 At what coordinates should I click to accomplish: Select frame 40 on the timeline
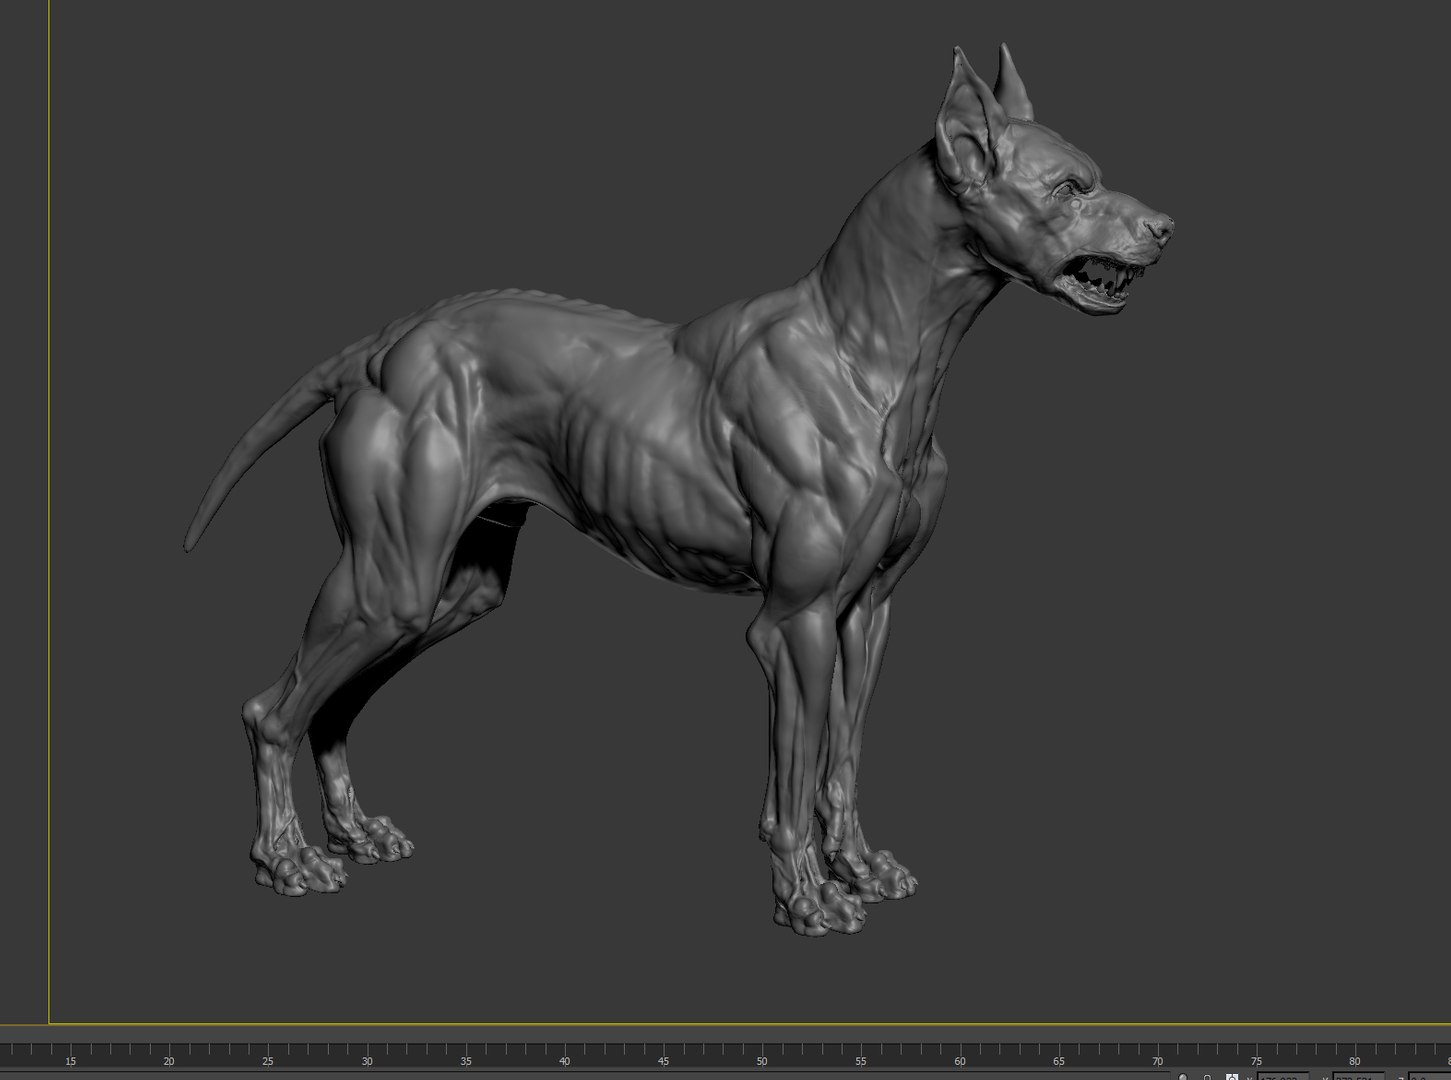(565, 1061)
